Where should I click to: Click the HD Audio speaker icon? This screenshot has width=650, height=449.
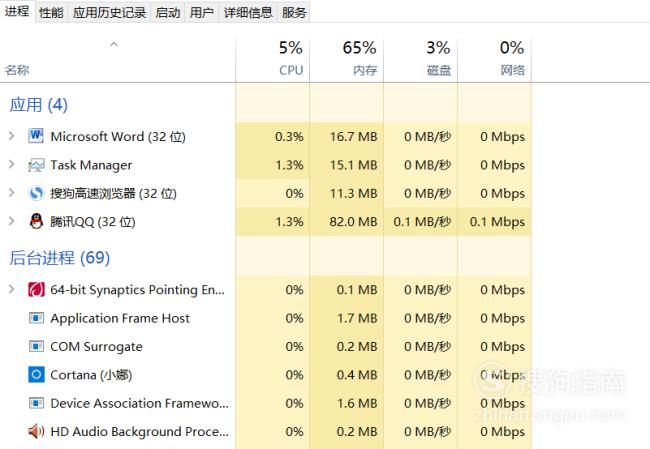point(36,432)
